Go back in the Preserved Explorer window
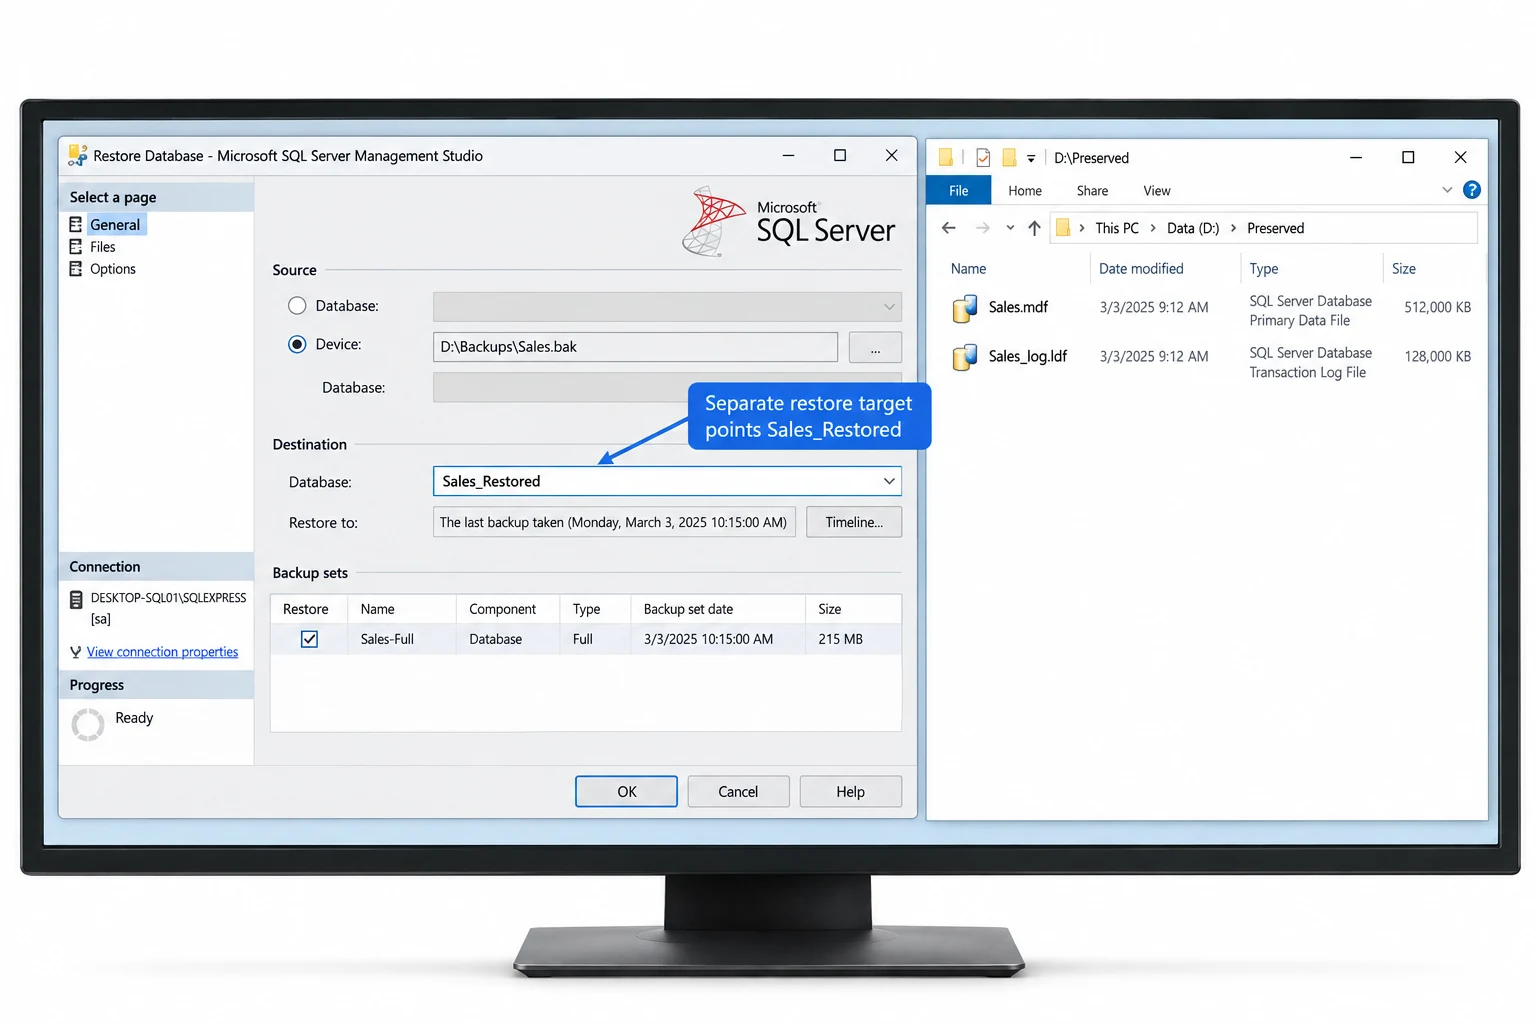The image size is (1536, 1024). click(949, 228)
